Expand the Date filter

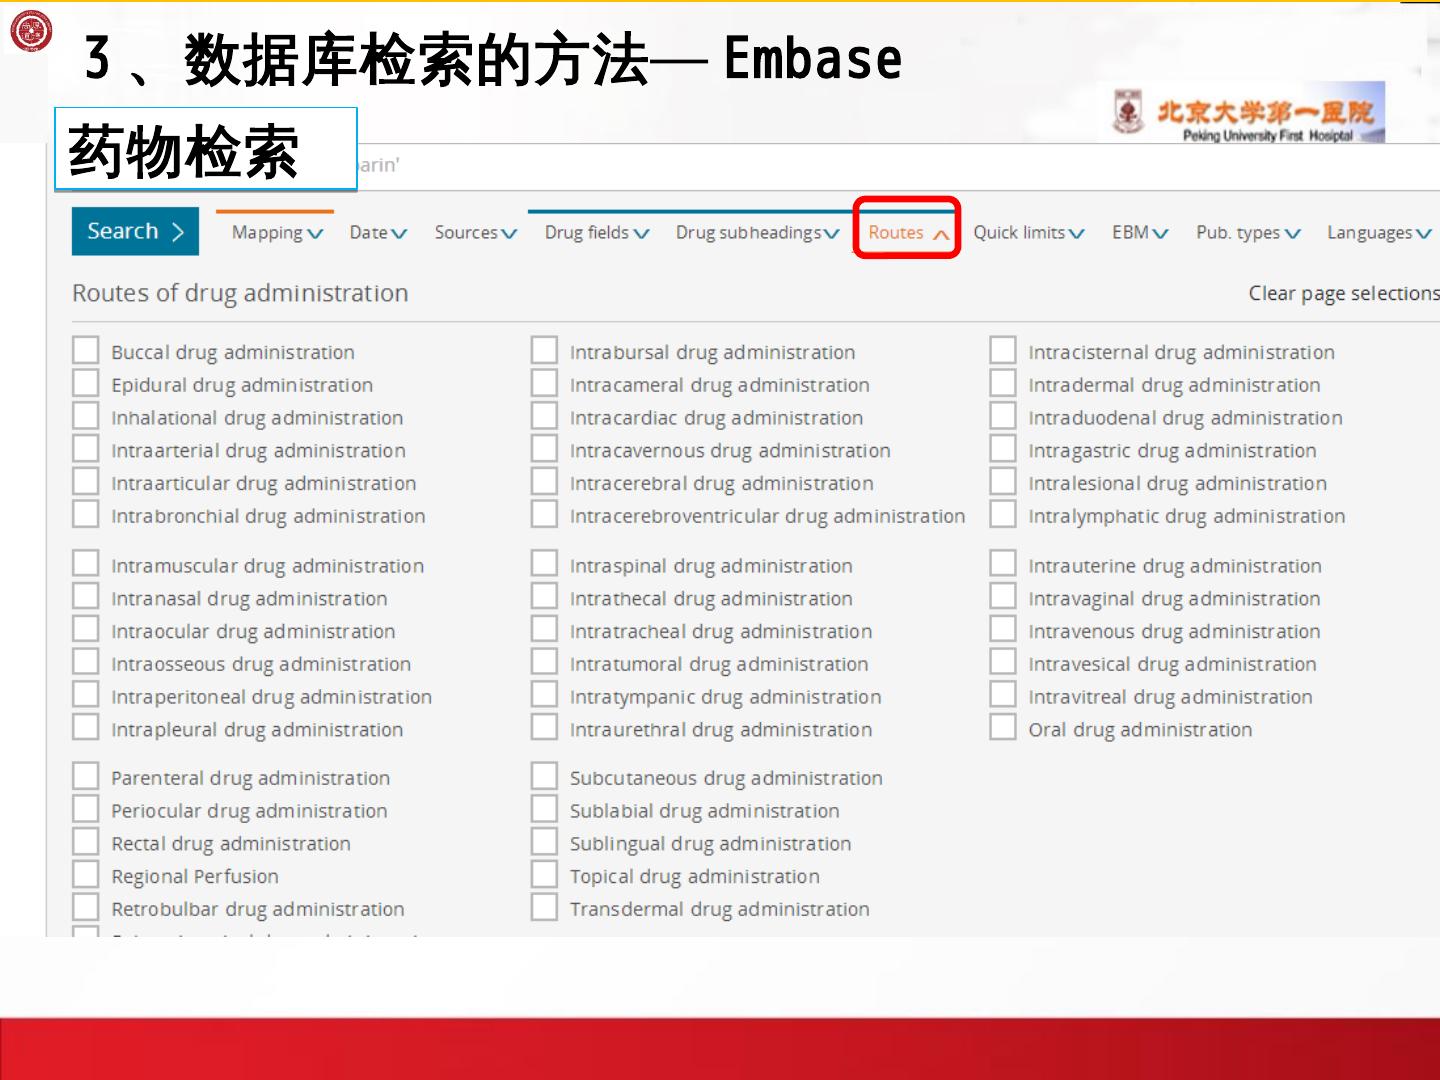tap(378, 232)
